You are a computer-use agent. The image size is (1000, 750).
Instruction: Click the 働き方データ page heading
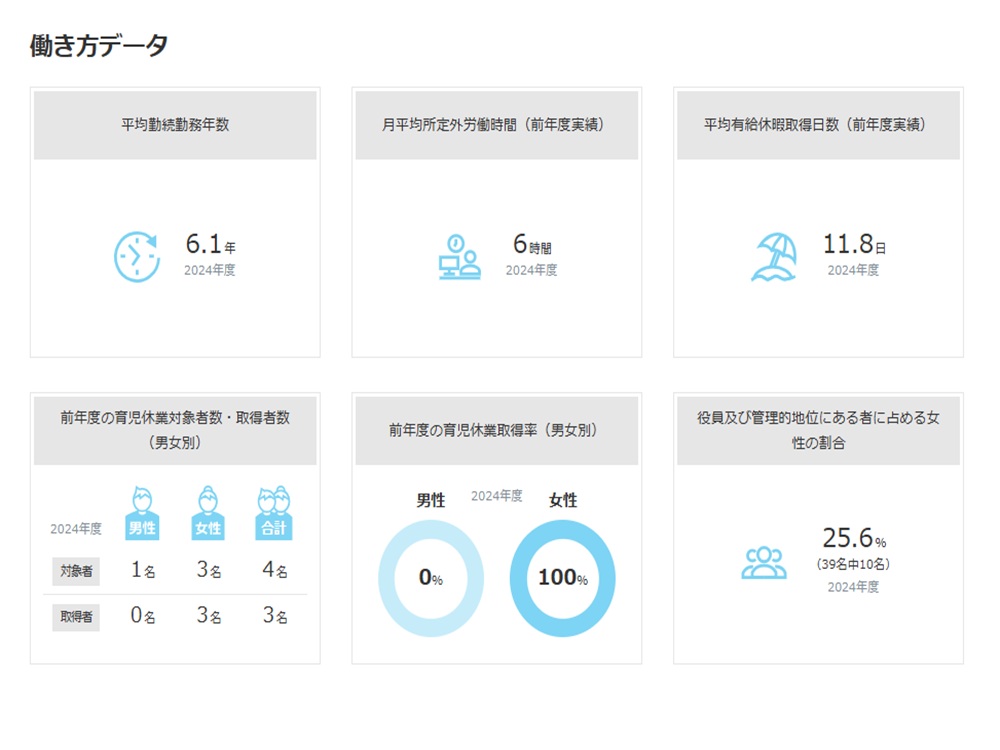[99, 45]
